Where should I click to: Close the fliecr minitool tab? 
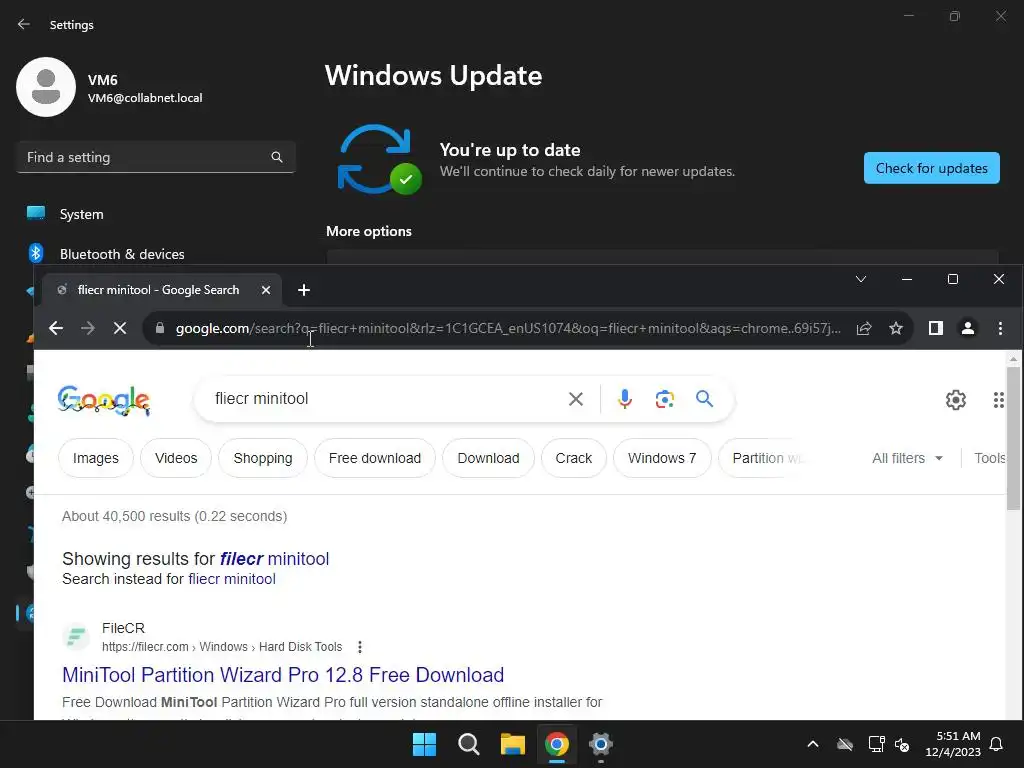pyautogui.click(x=266, y=290)
